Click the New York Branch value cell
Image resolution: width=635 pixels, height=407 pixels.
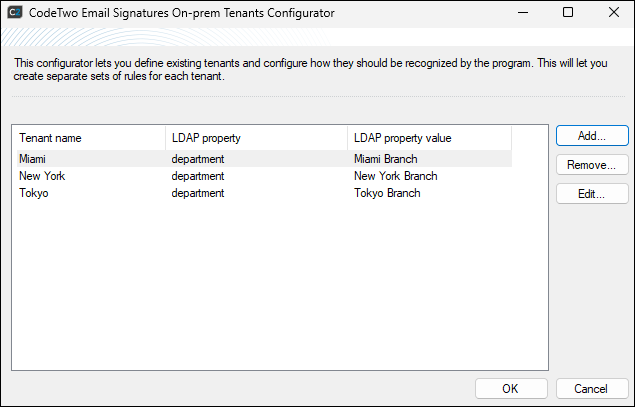coord(395,176)
